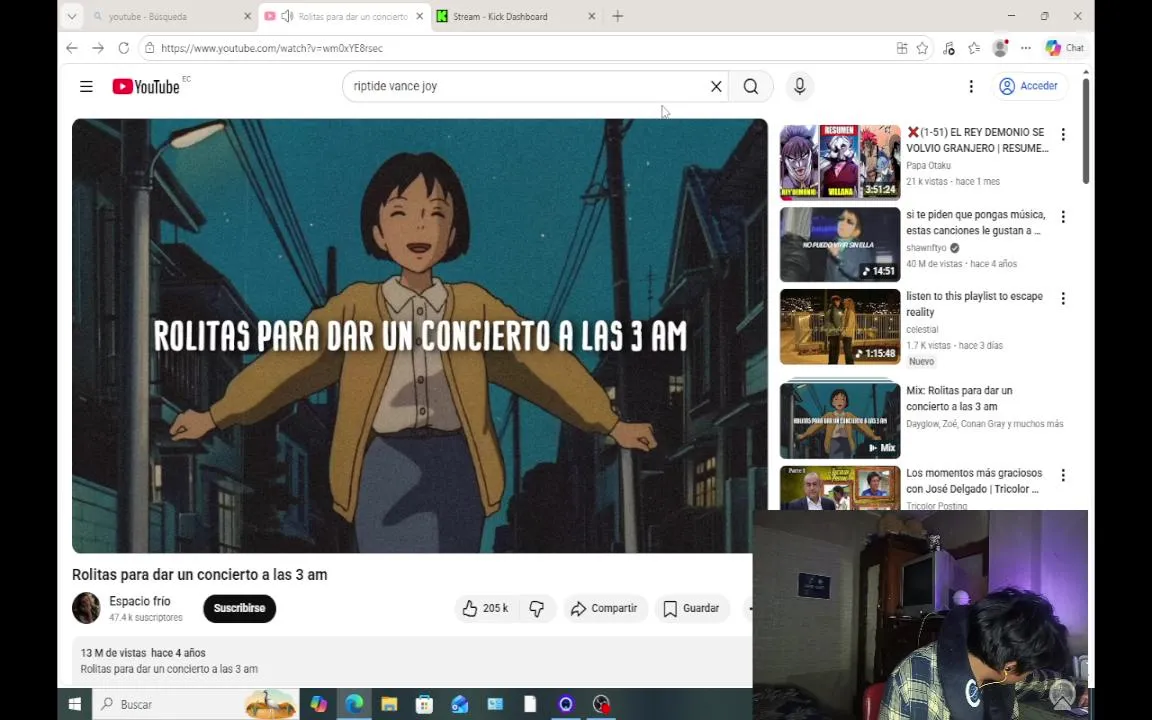Open José Delgado Tricolor video thumbnail
This screenshot has width=1152, height=720.
(x=840, y=488)
